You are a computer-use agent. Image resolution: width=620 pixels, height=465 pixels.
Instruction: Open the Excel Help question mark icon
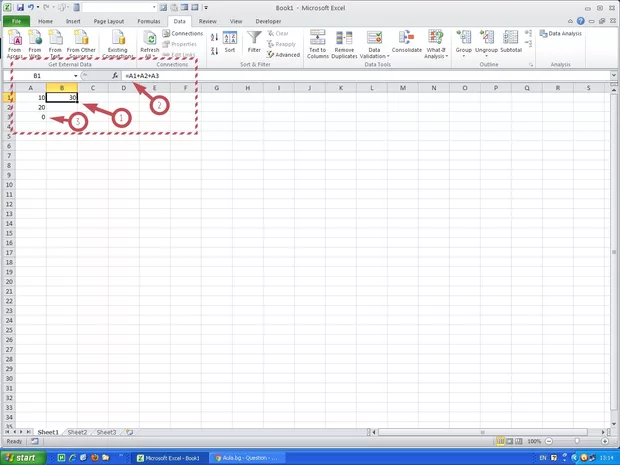580,21
